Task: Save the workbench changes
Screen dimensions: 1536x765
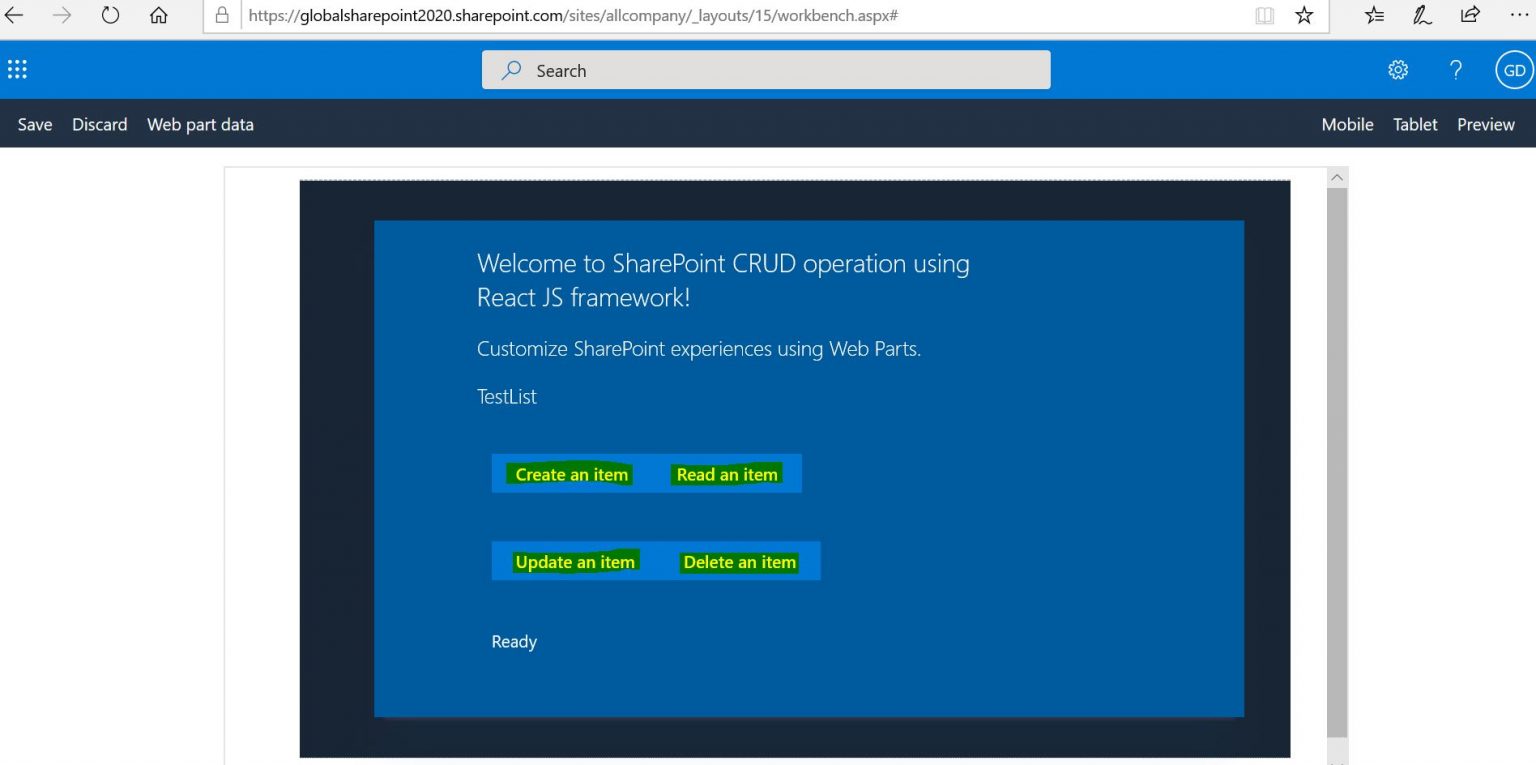Action: (x=34, y=124)
